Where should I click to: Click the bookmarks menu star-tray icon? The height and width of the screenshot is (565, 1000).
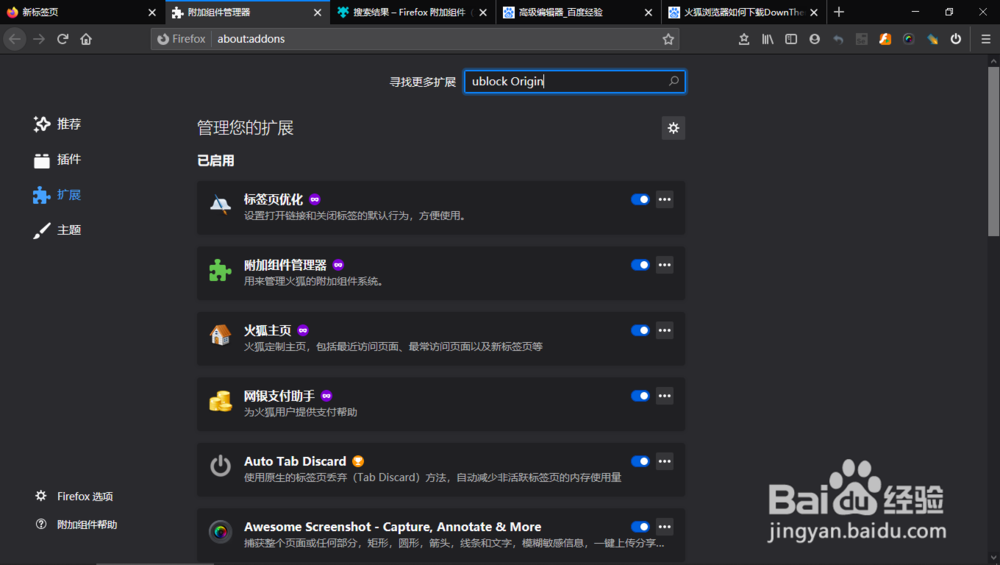(x=744, y=39)
